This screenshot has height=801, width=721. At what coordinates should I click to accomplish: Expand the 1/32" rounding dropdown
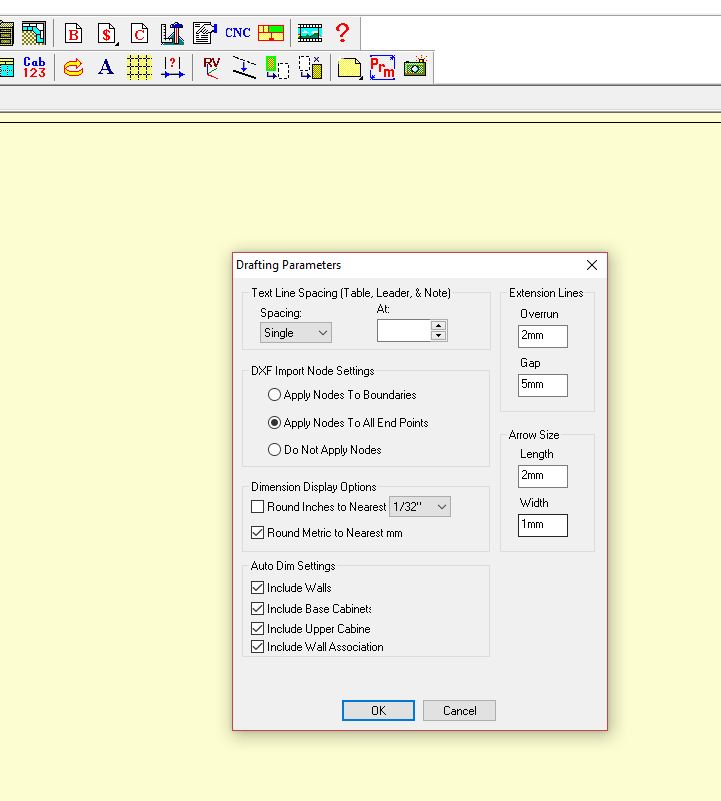point(420,507)
